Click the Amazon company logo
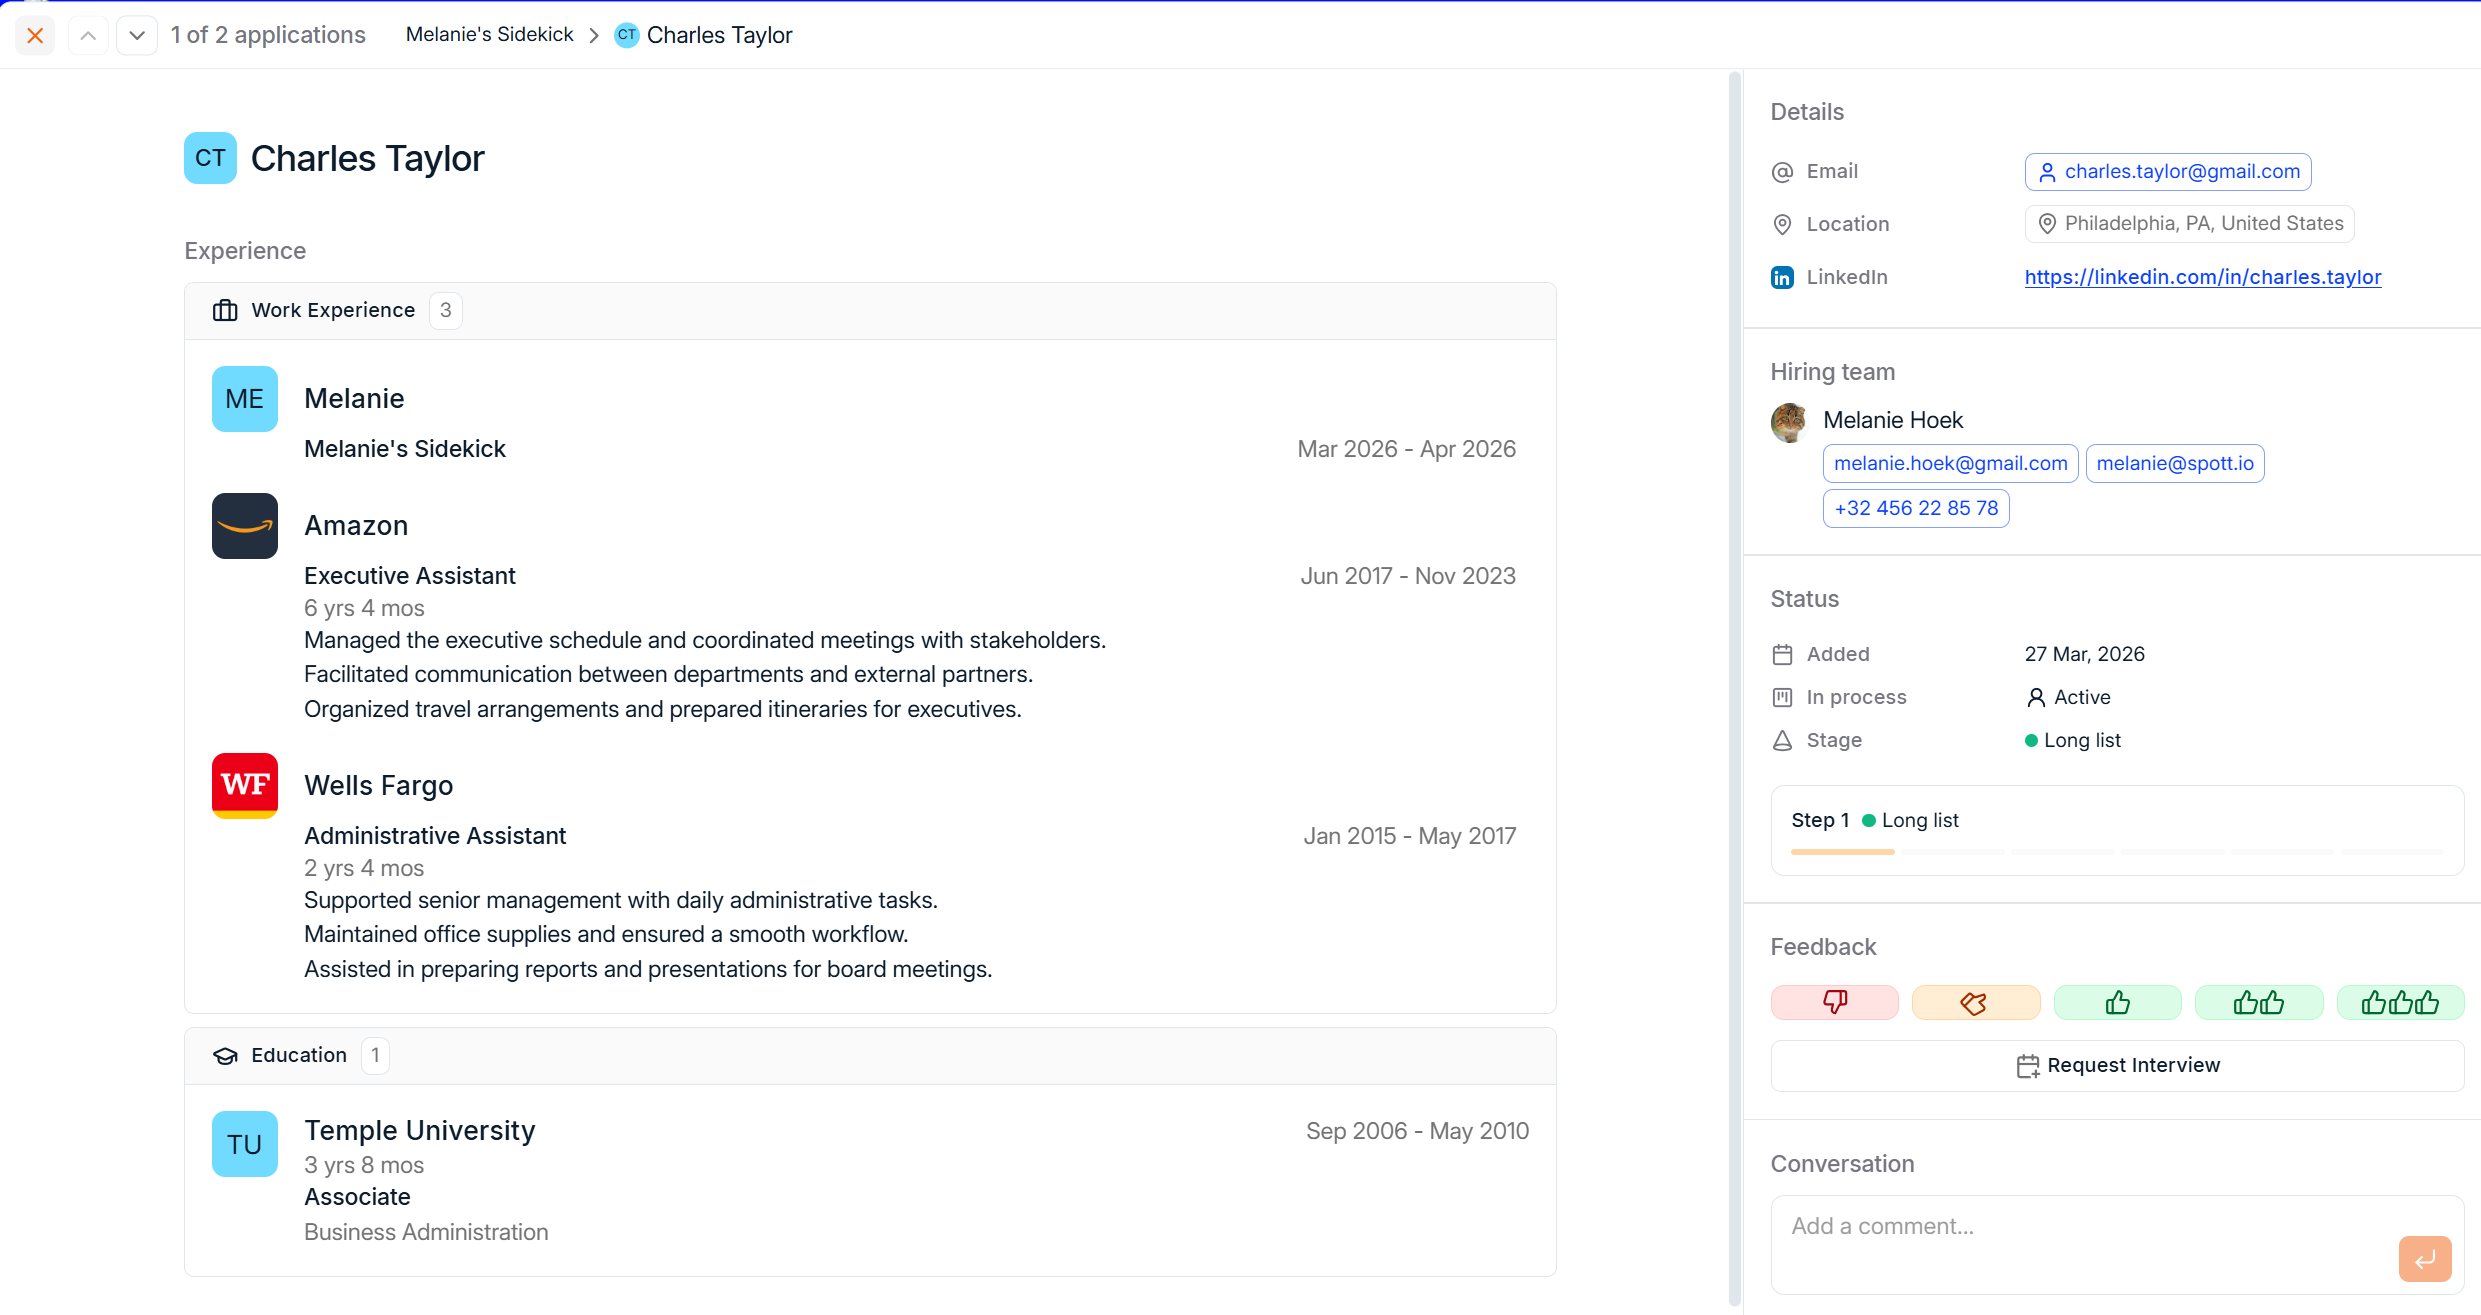Viewport: 2481px width, 1315px height. coord(245,526)
